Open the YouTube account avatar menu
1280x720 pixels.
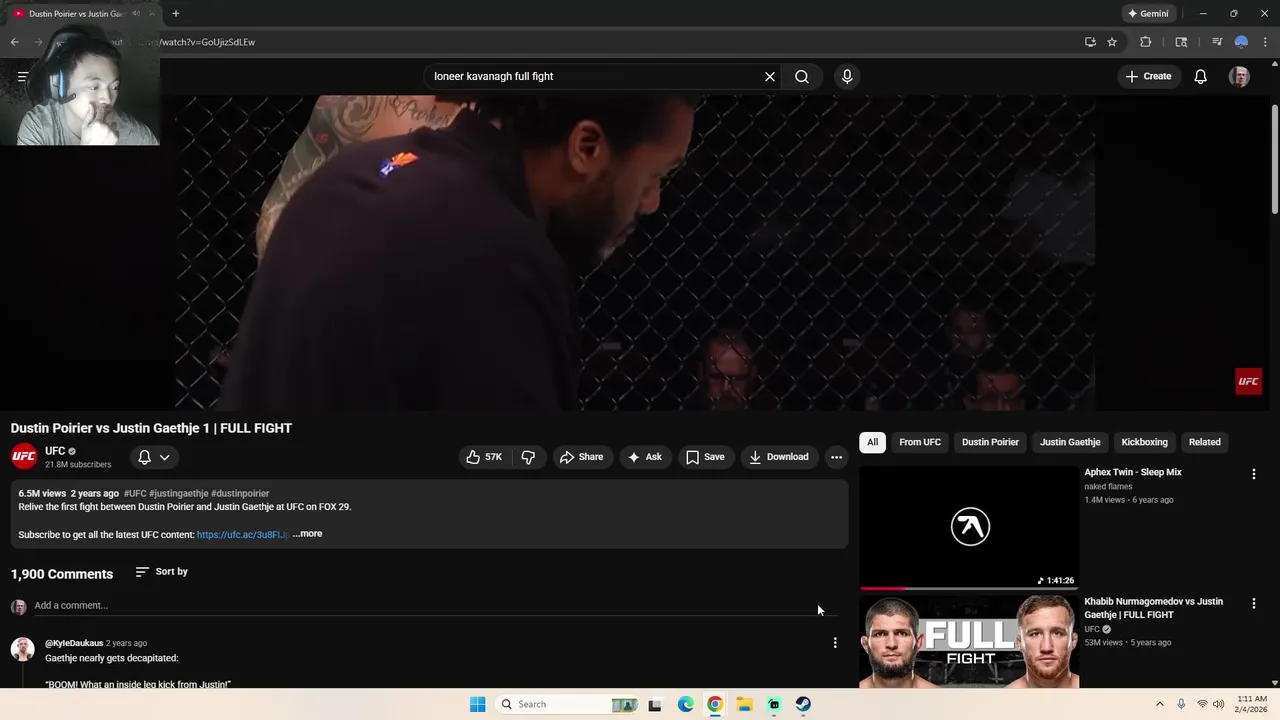point(1239,76)
